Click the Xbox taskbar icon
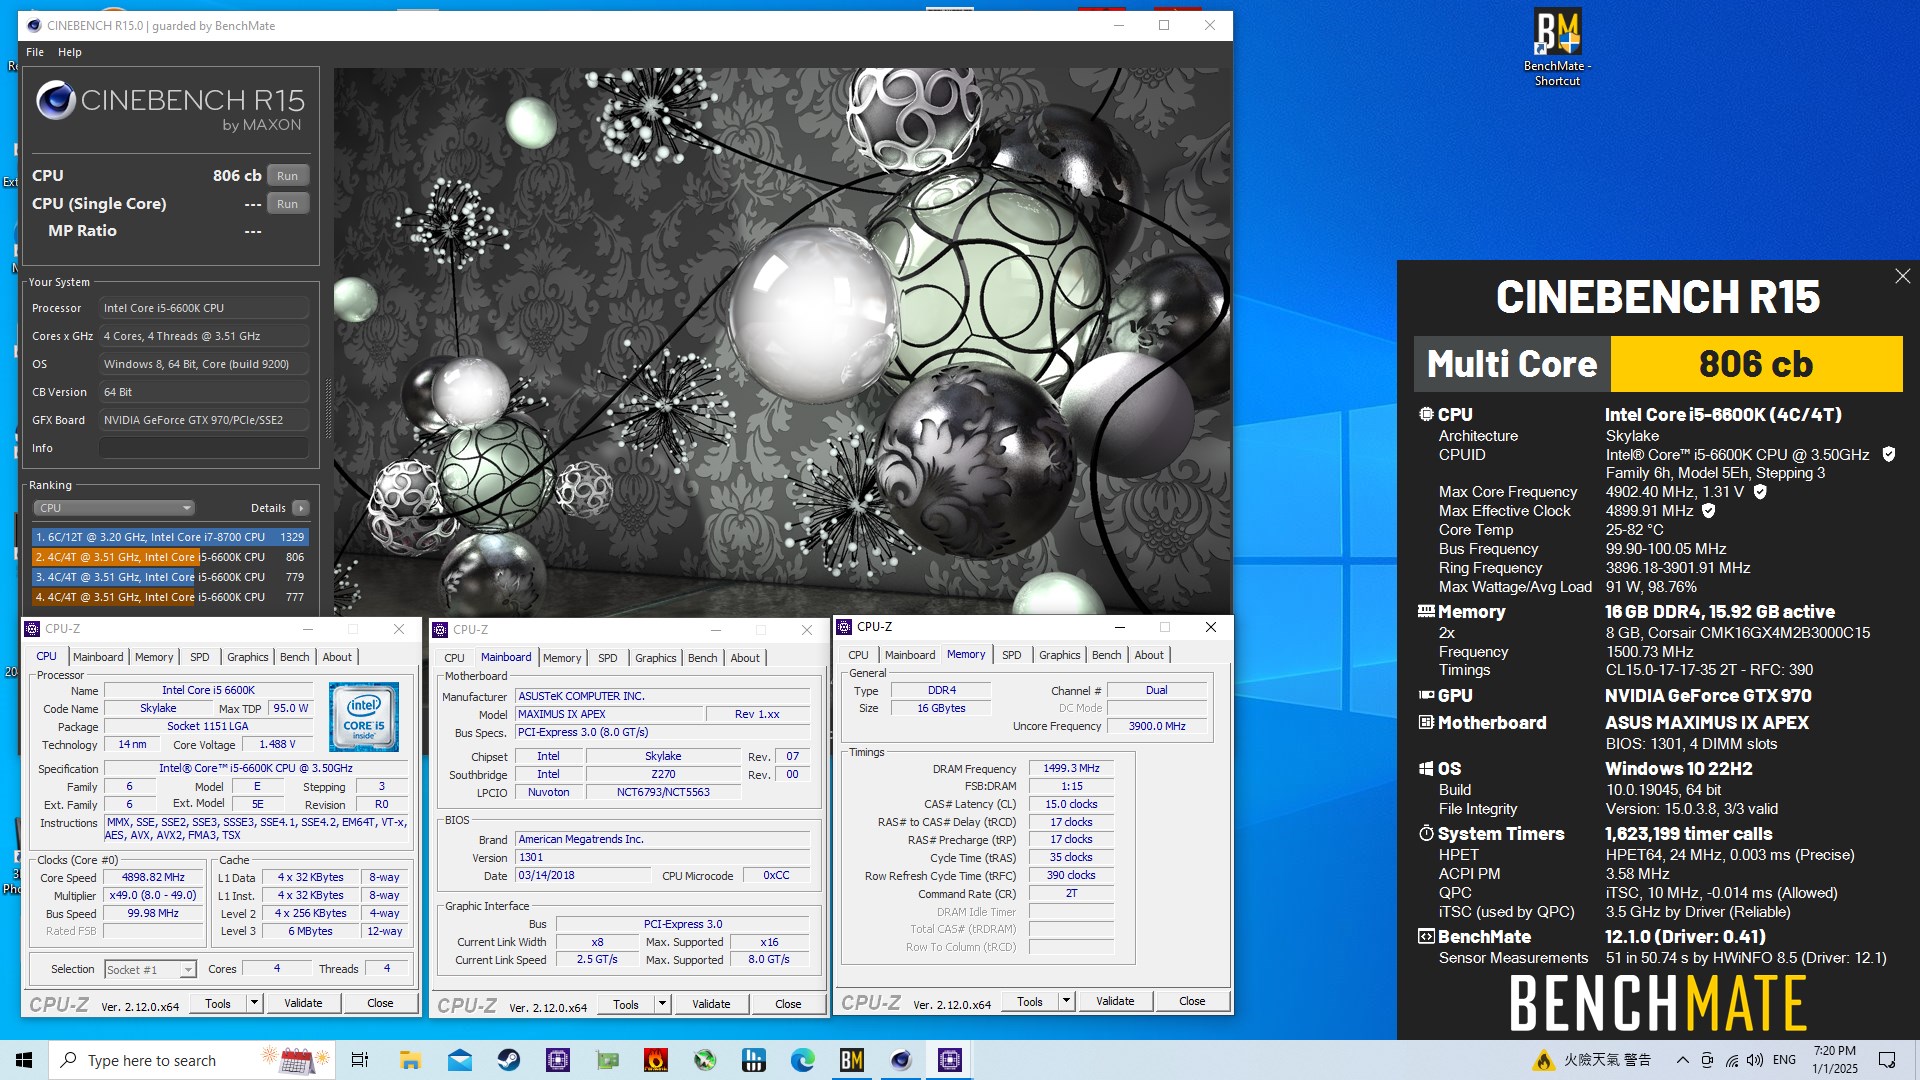Image resolution: width=1920 pixels, height=1080 pixels. (x=705, y=1060)
